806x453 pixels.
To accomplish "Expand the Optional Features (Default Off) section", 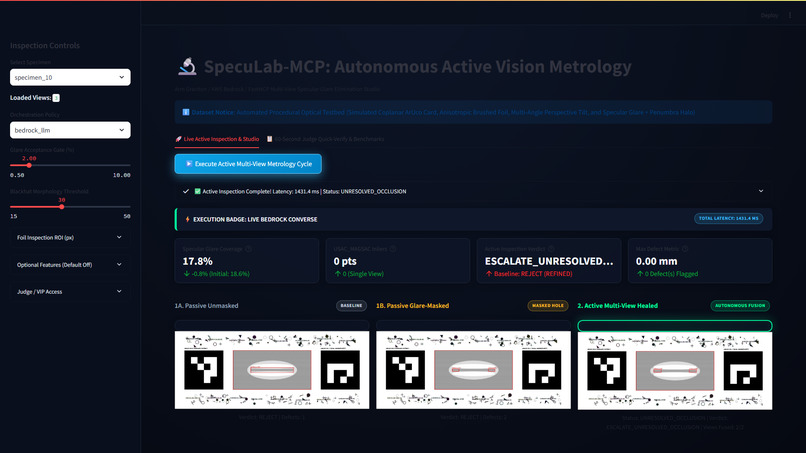I will tap(70, 265).
